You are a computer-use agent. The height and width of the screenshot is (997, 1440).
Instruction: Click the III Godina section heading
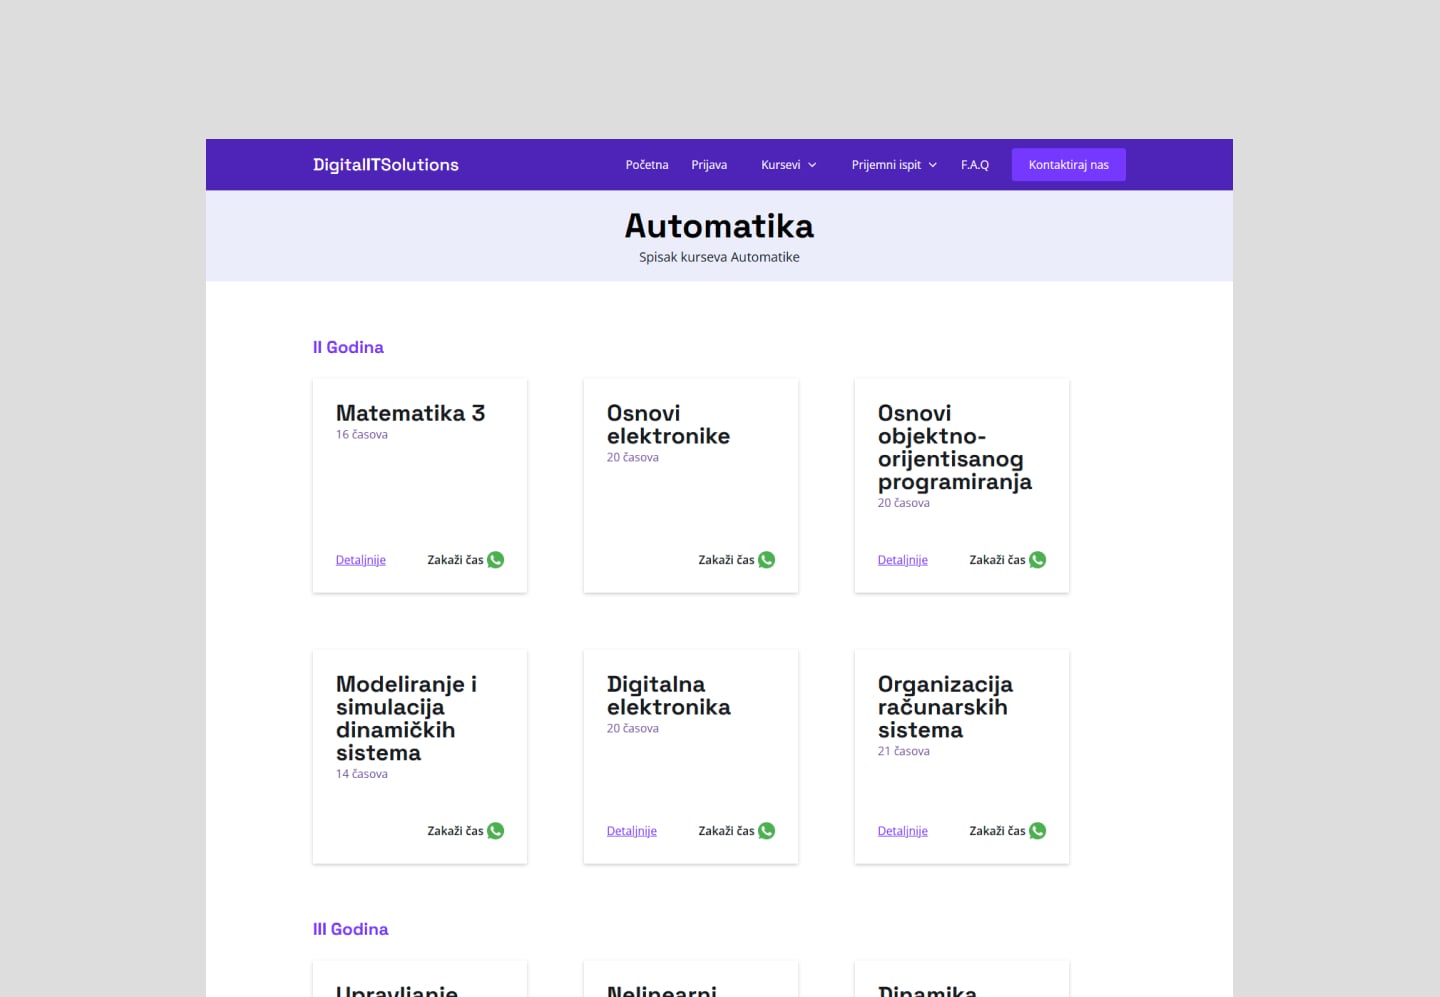[351, 929]
